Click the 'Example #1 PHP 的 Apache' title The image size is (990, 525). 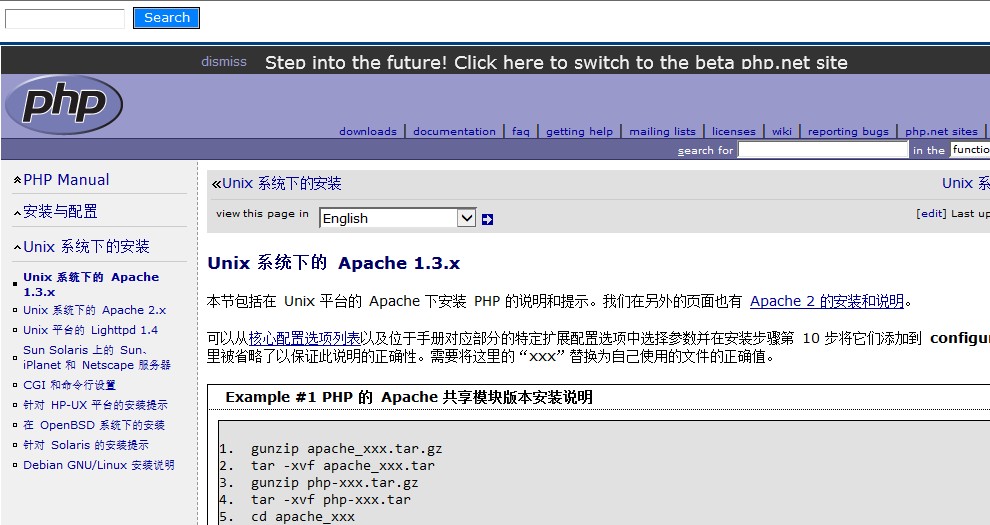tap(409, 397)
